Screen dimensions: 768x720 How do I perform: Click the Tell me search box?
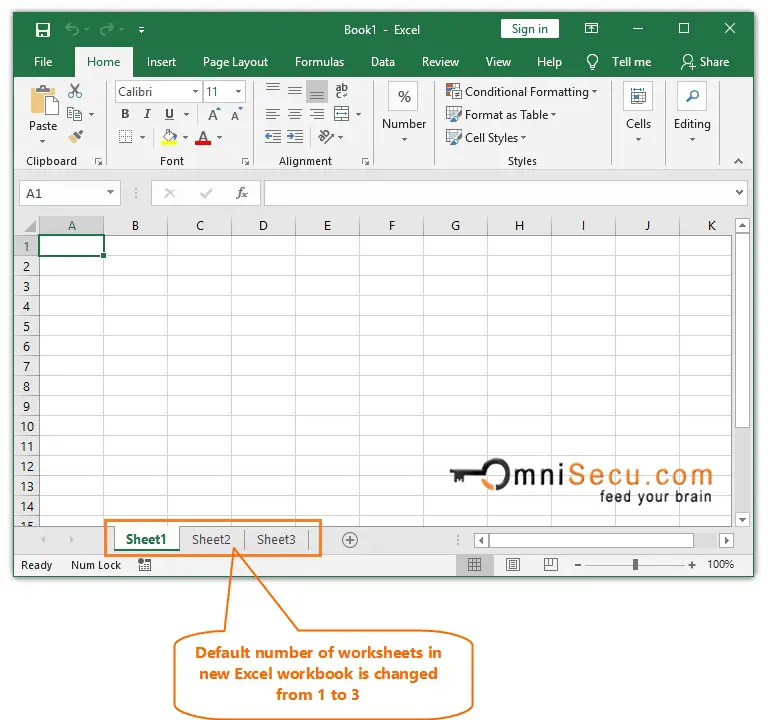[620, 62]
